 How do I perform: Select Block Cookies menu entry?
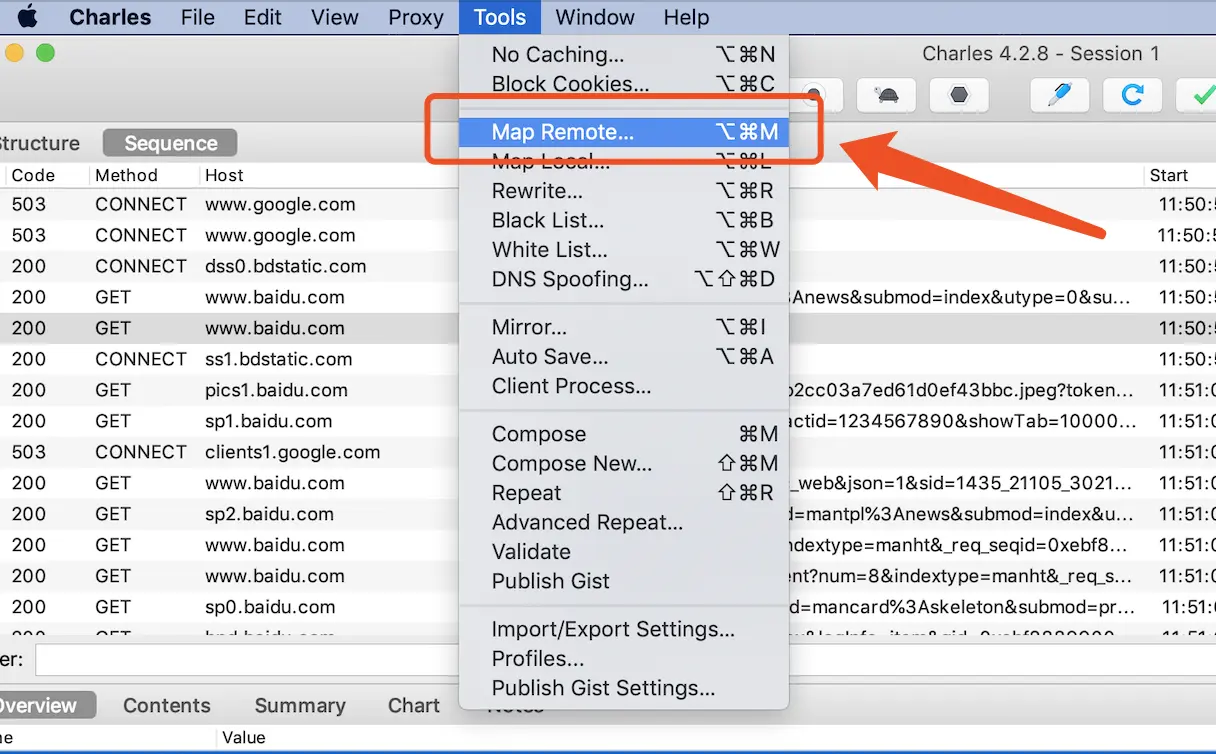click(x=624, y=84)
